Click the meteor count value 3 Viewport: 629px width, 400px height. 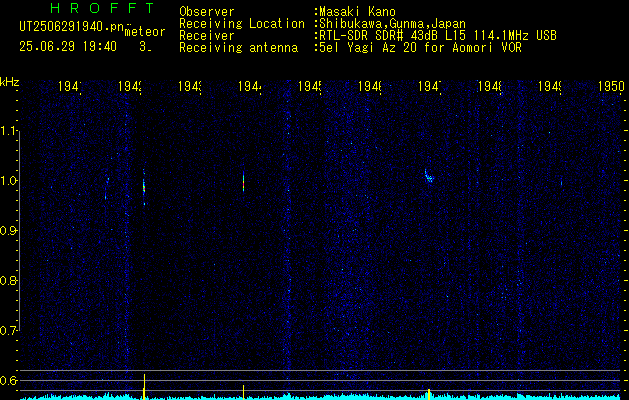[x=144, y=47]
